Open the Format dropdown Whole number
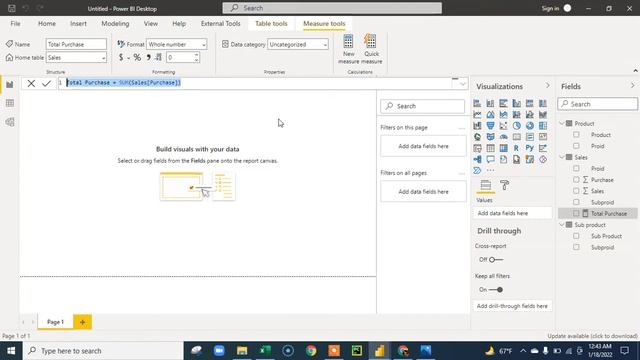Viewport: 640px width, 360px height. [176, 44]
